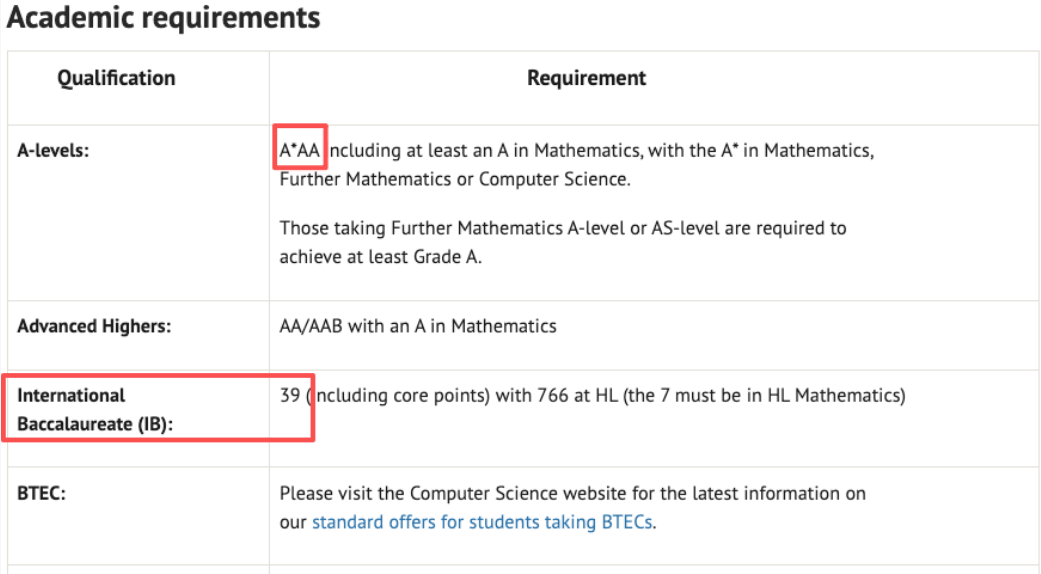Screen dimensions: 1041x574
Task: Click the '(including core points)' text
Action: pyautogui.click(x=398, y=395)
